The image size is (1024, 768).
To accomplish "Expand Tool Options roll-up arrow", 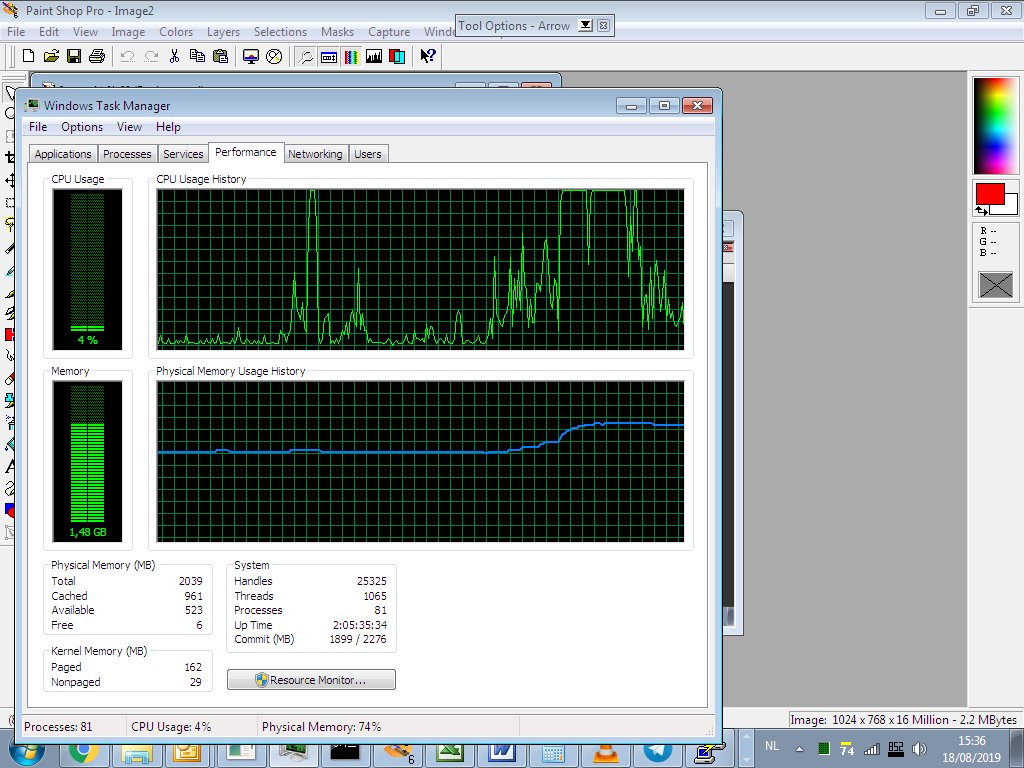I will (x=586, y=25).
